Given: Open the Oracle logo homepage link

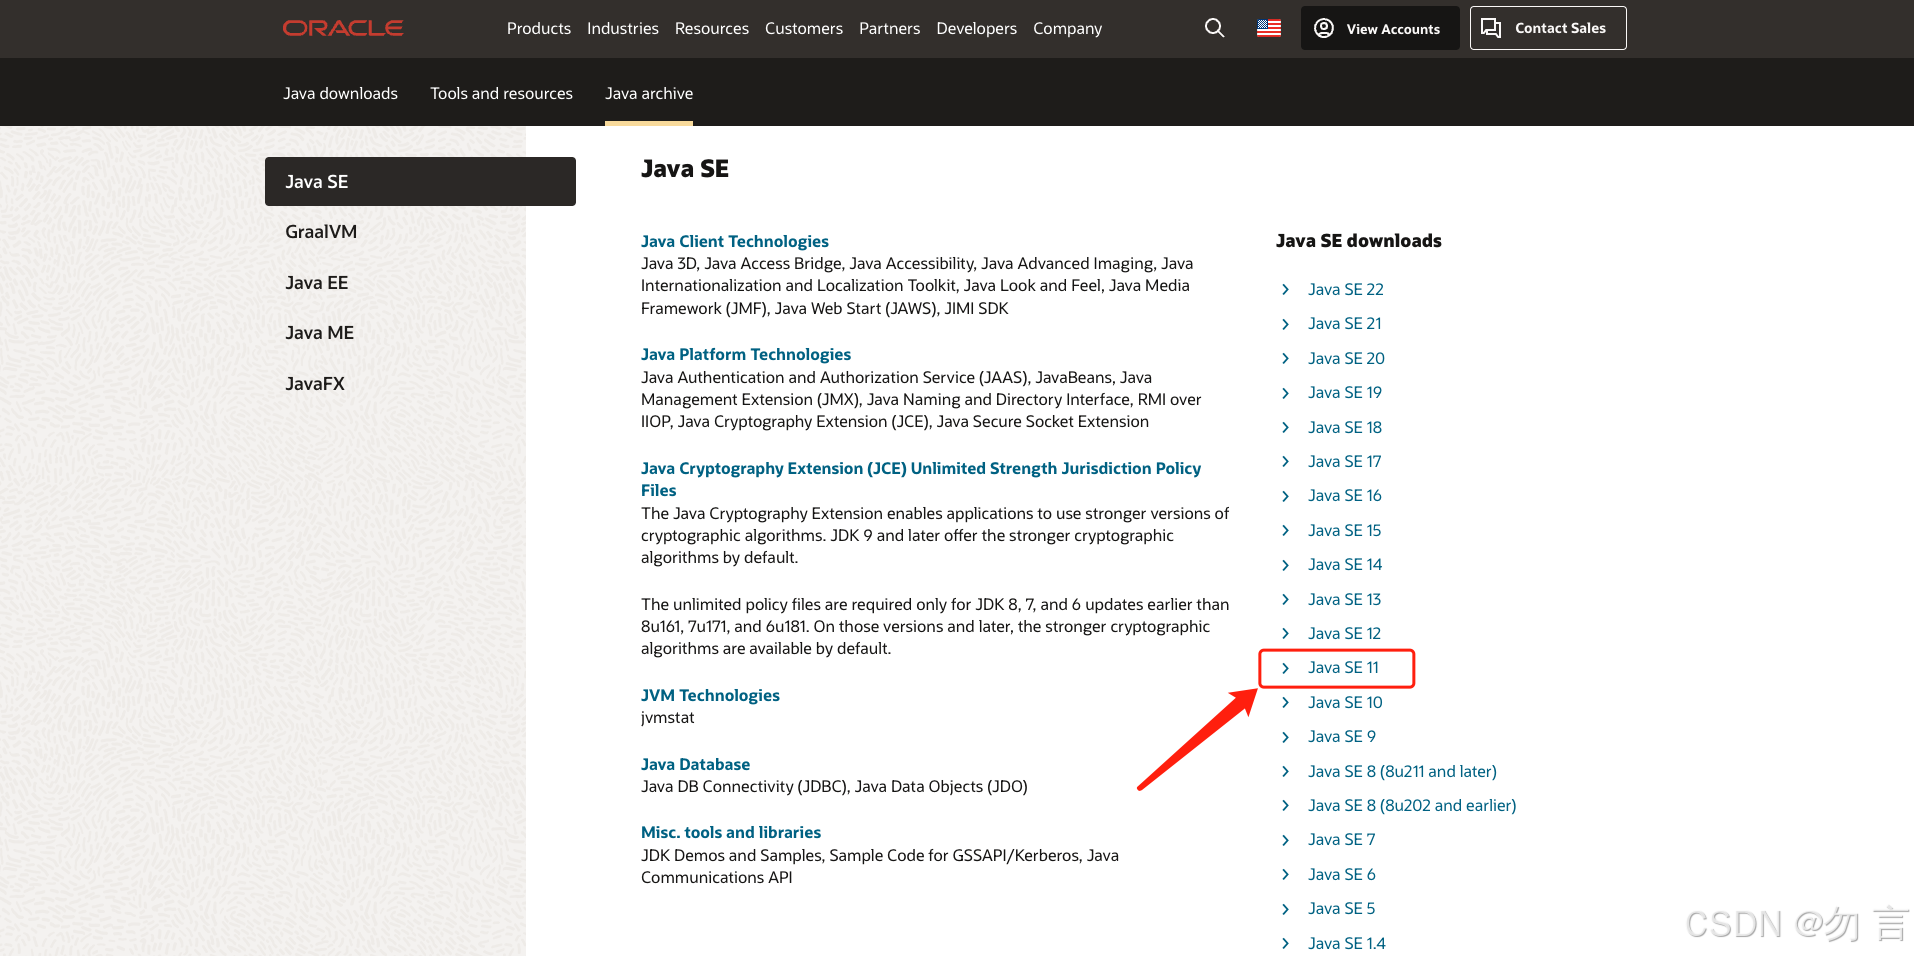Looking at the screenshot, I should coord(342,28).
